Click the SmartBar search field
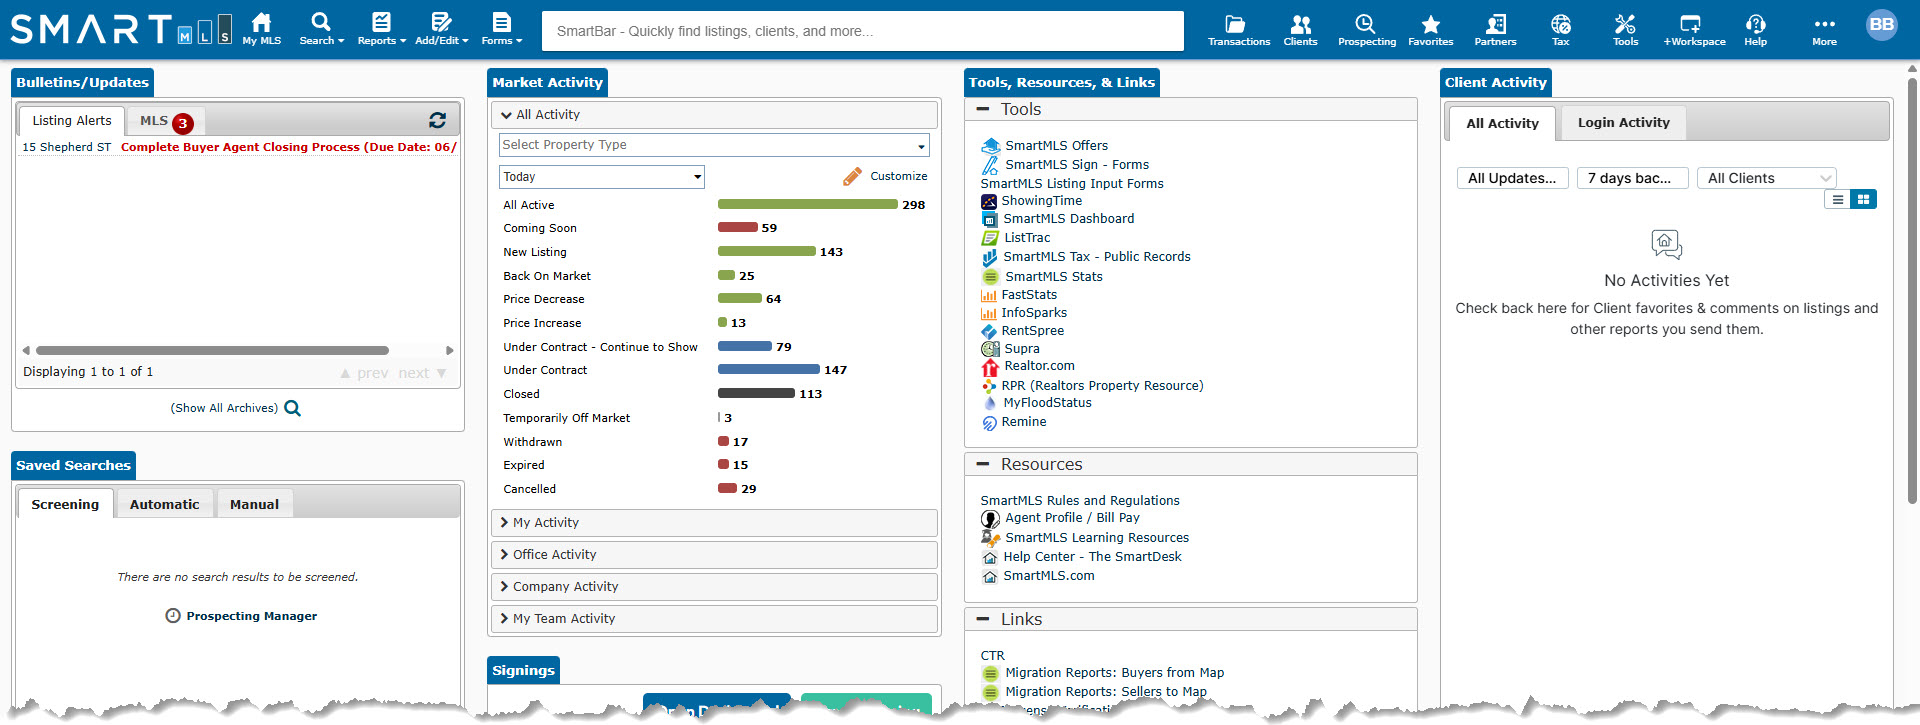1920x725 pixels. click(862, 31)
